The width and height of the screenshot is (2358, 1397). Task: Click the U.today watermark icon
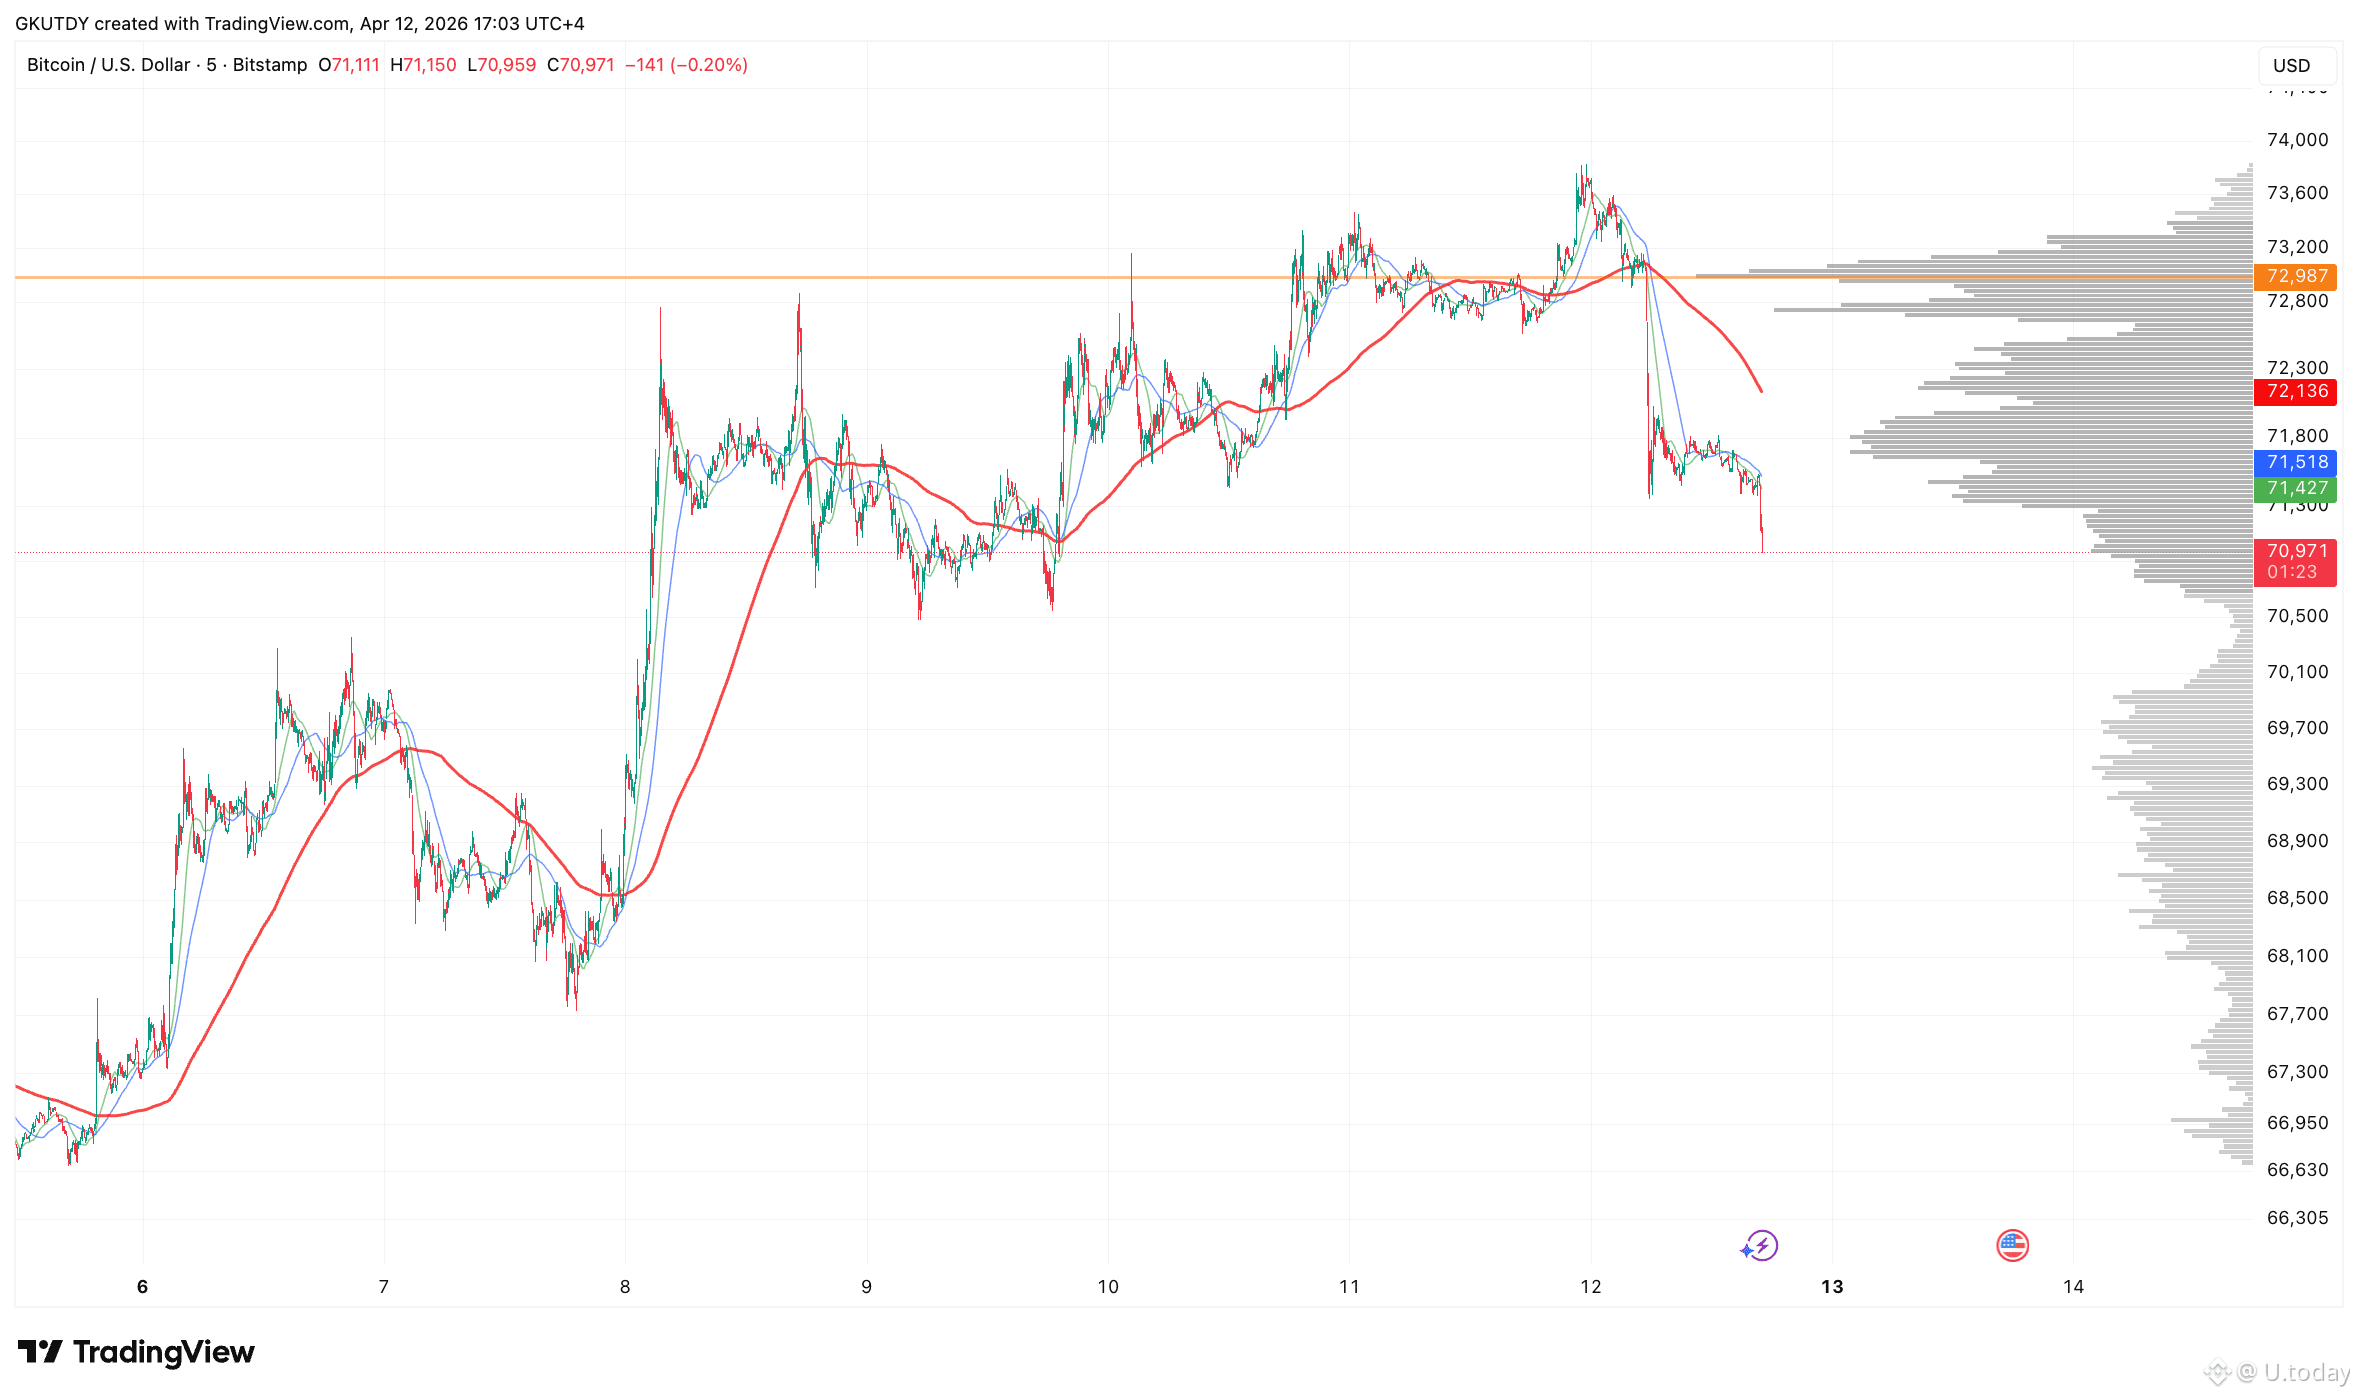[x=2218, y=1372]
